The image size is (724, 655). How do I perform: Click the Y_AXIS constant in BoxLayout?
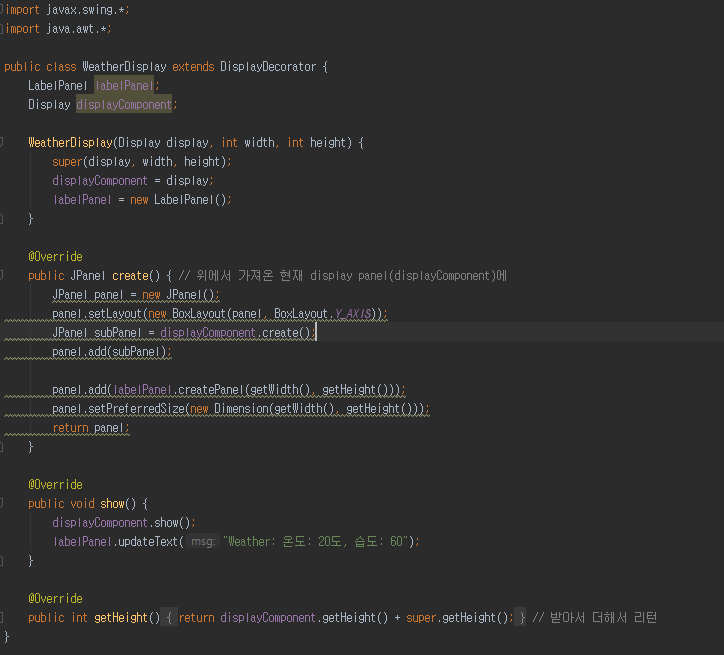pos(353,313)
